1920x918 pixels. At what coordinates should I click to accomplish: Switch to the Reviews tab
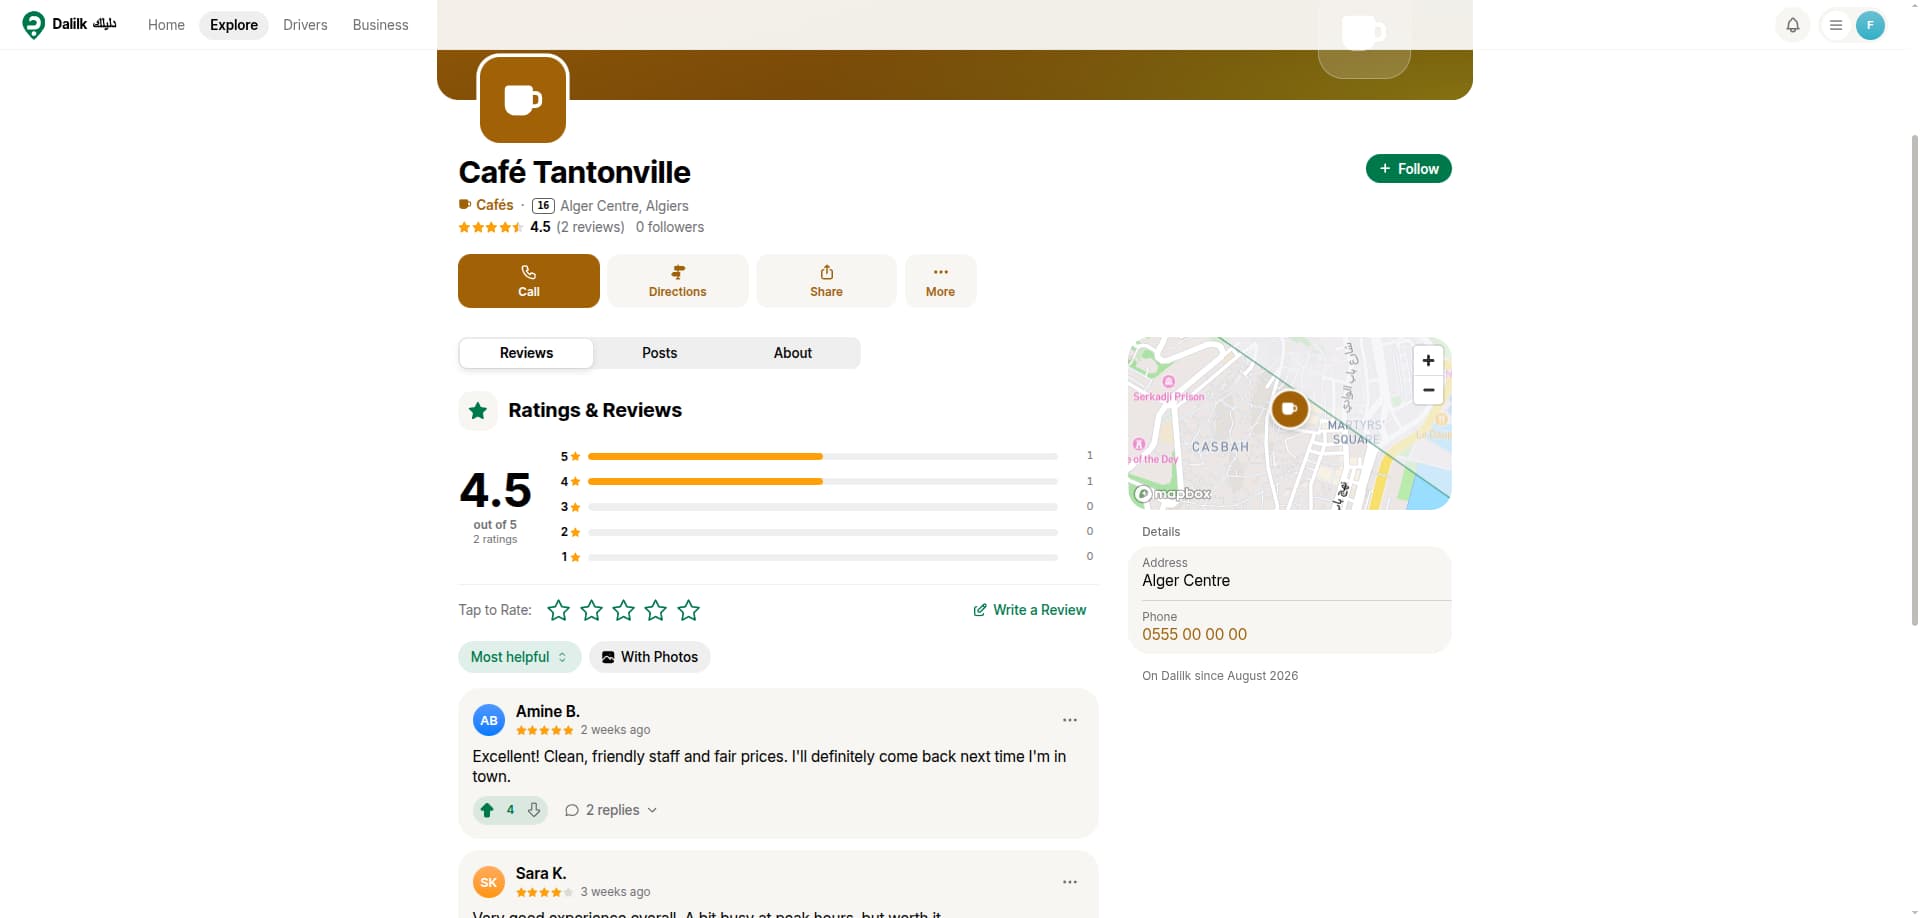click(526, 353)
